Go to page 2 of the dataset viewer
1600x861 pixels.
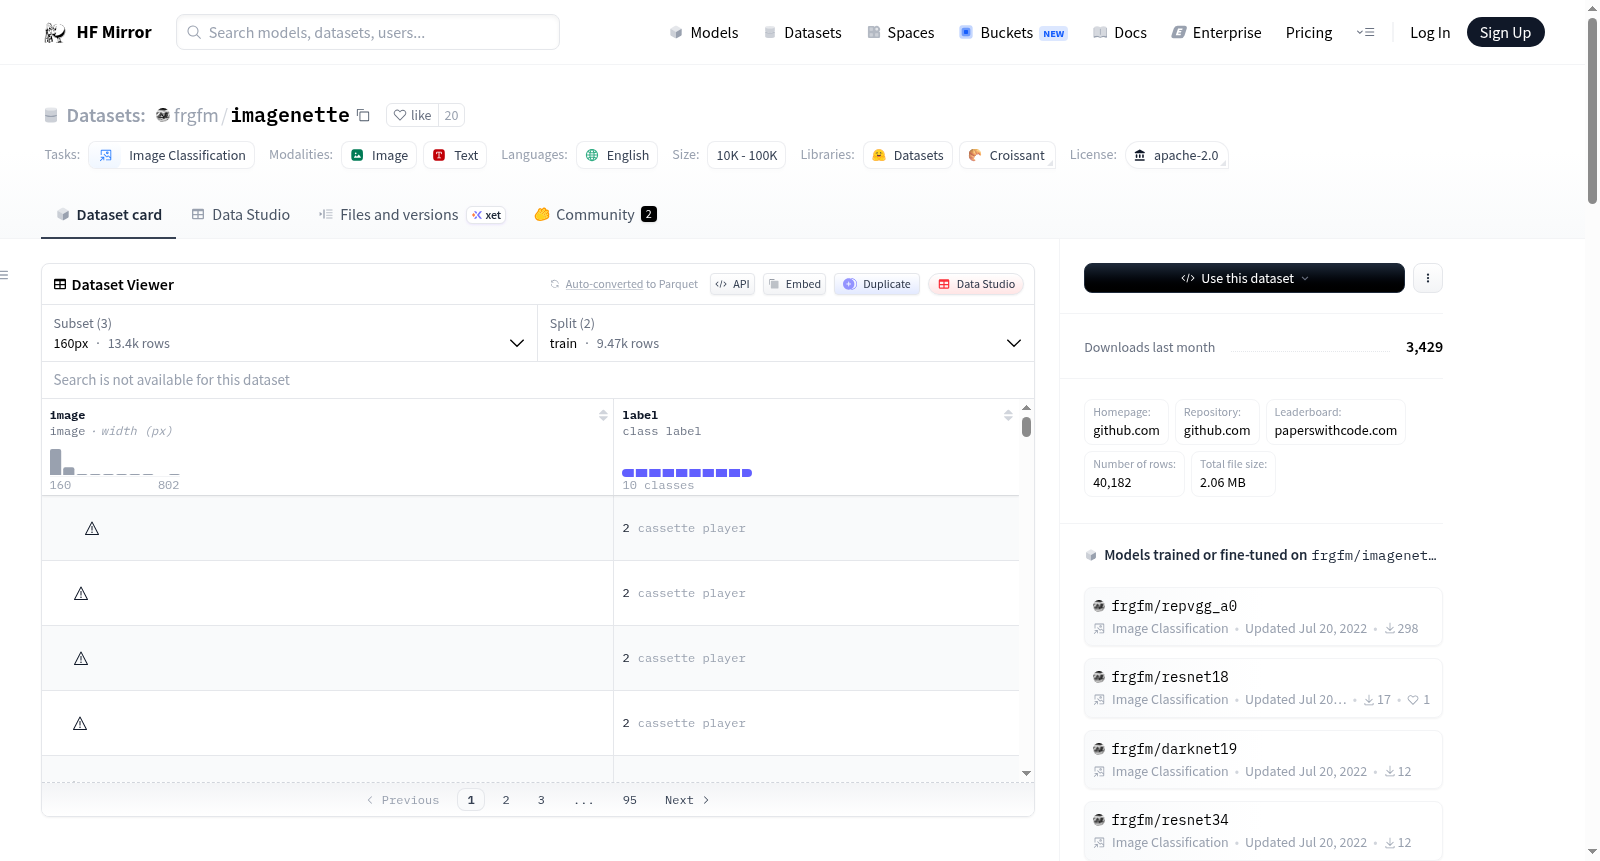point(506,800)
